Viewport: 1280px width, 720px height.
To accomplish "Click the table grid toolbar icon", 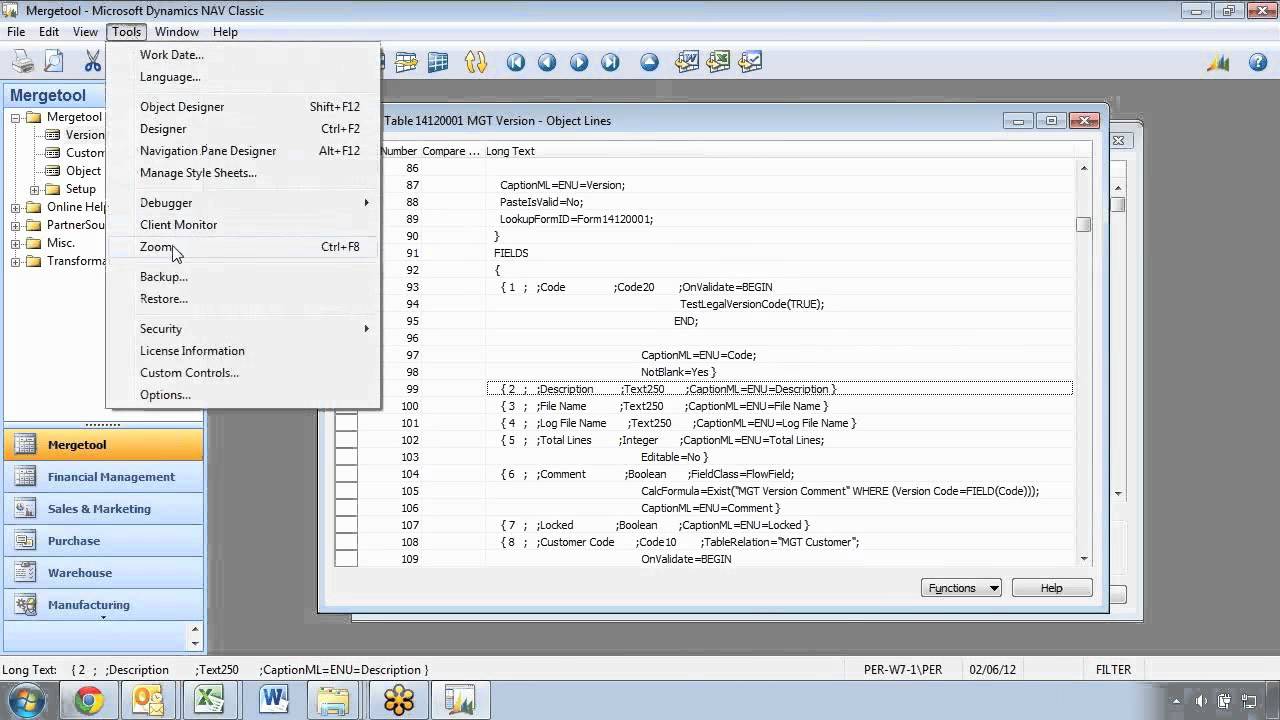I will click(437, 62).
